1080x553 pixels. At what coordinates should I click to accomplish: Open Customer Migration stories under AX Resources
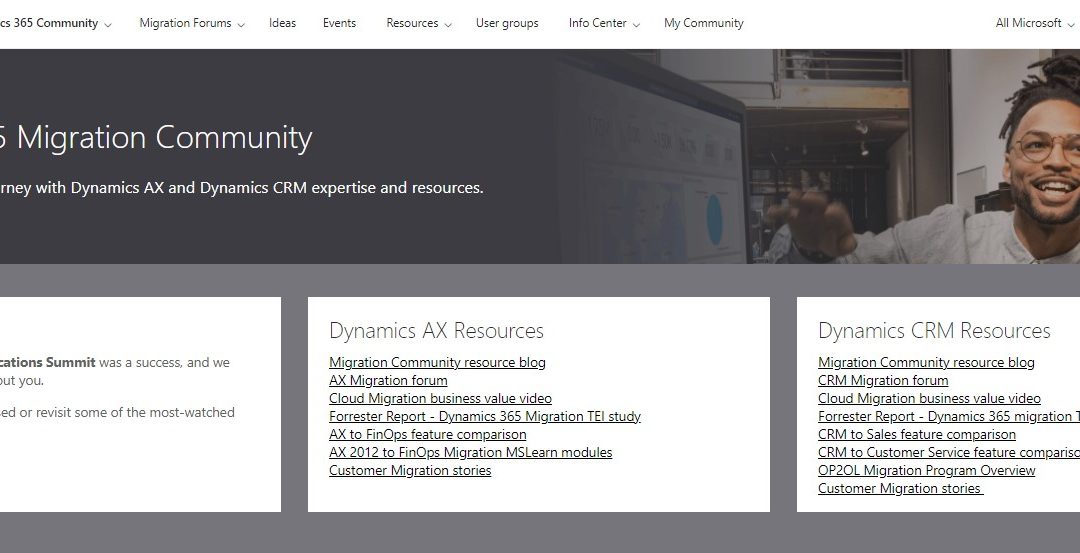(410, 470)
